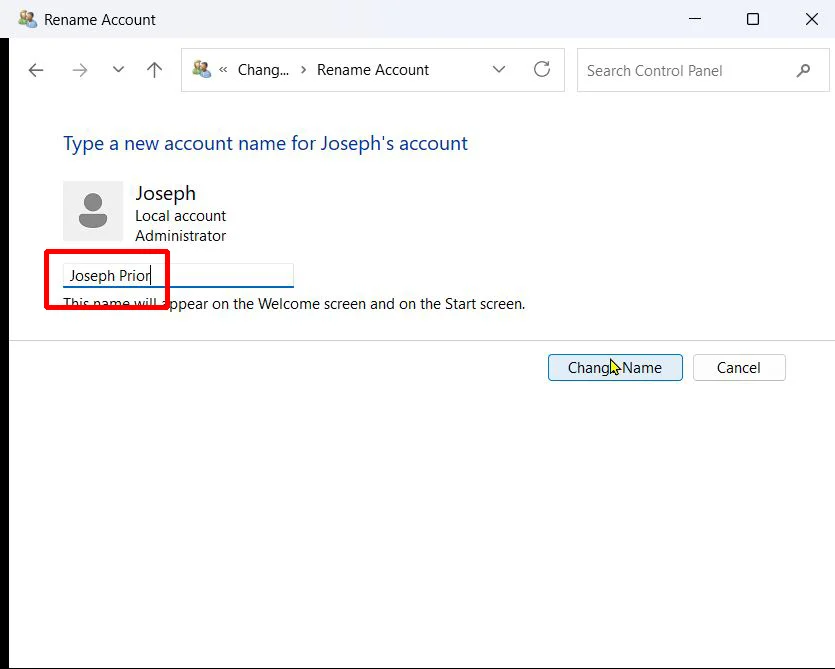
Task: Open the previous-locations double chevron
Action: [x=224, y=69]
